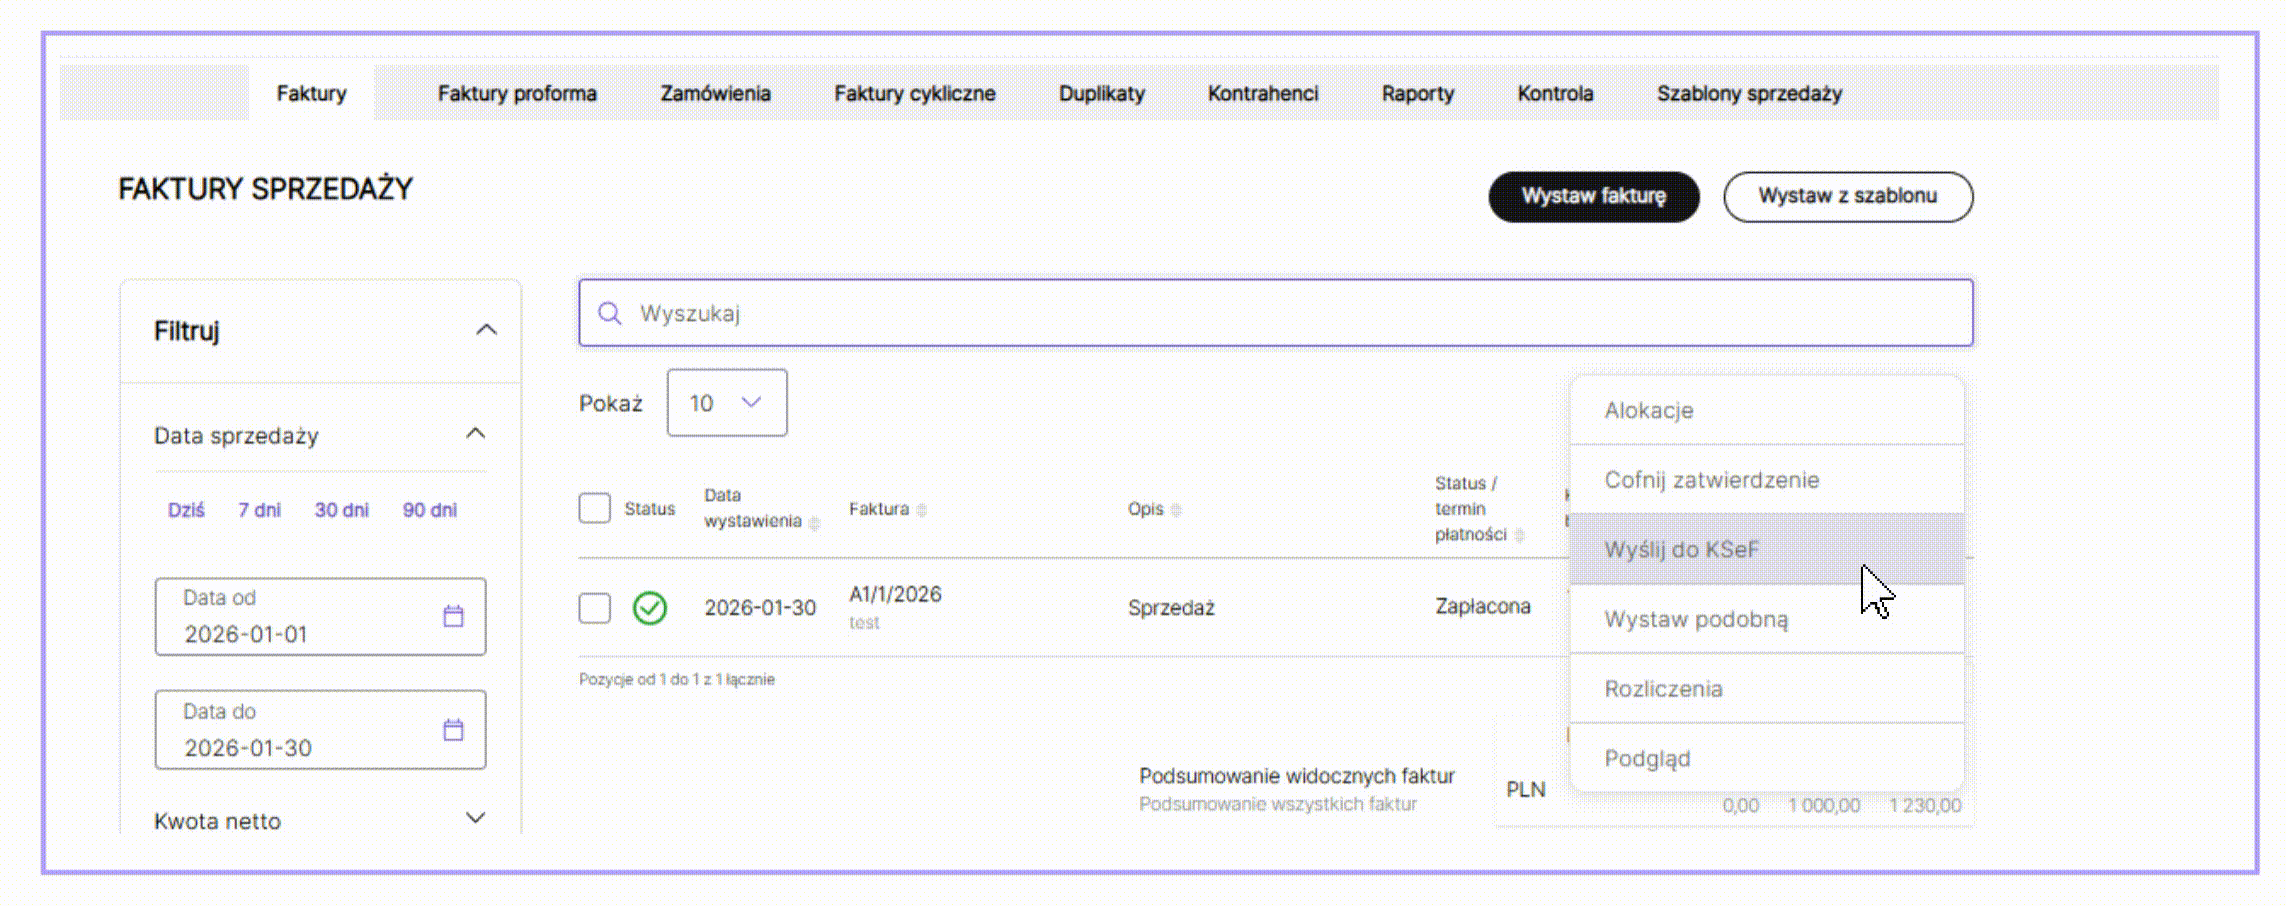The width and height of the screenshot is (2286, 906).
Task: Click the Data od date field
Action: (320, 616)
